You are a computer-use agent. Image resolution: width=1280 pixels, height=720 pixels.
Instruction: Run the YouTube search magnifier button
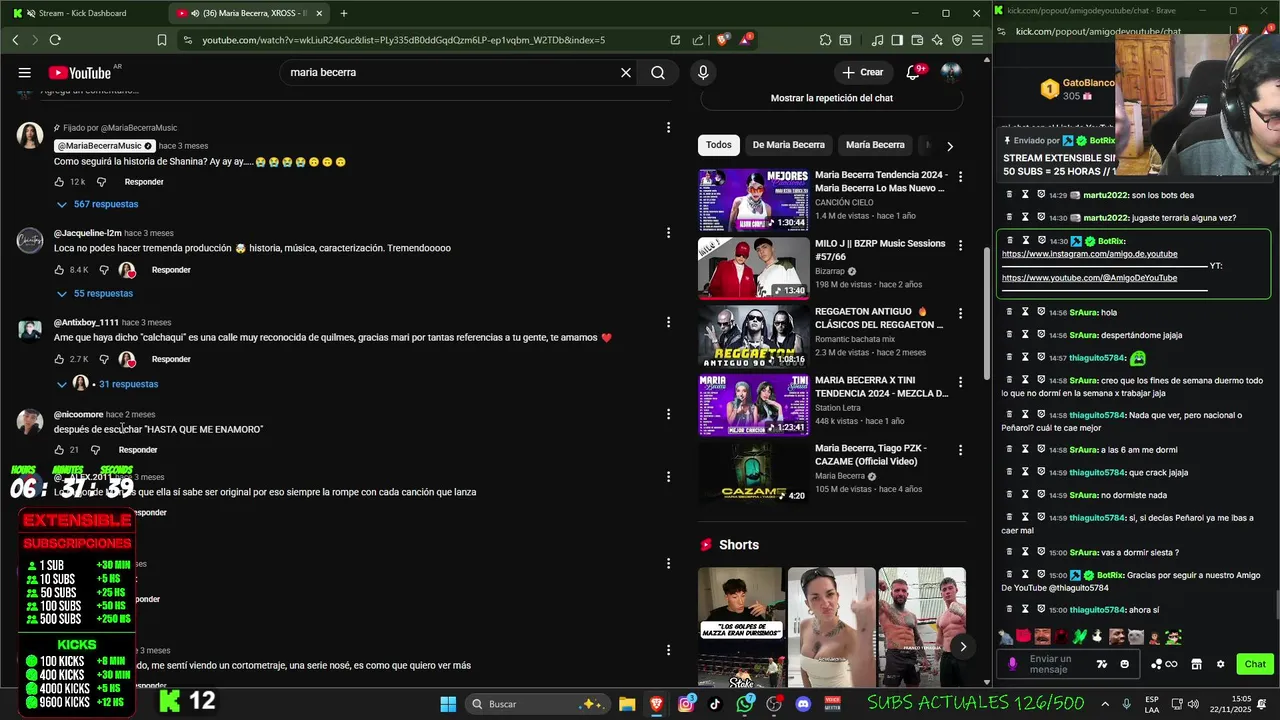(658, 72)
